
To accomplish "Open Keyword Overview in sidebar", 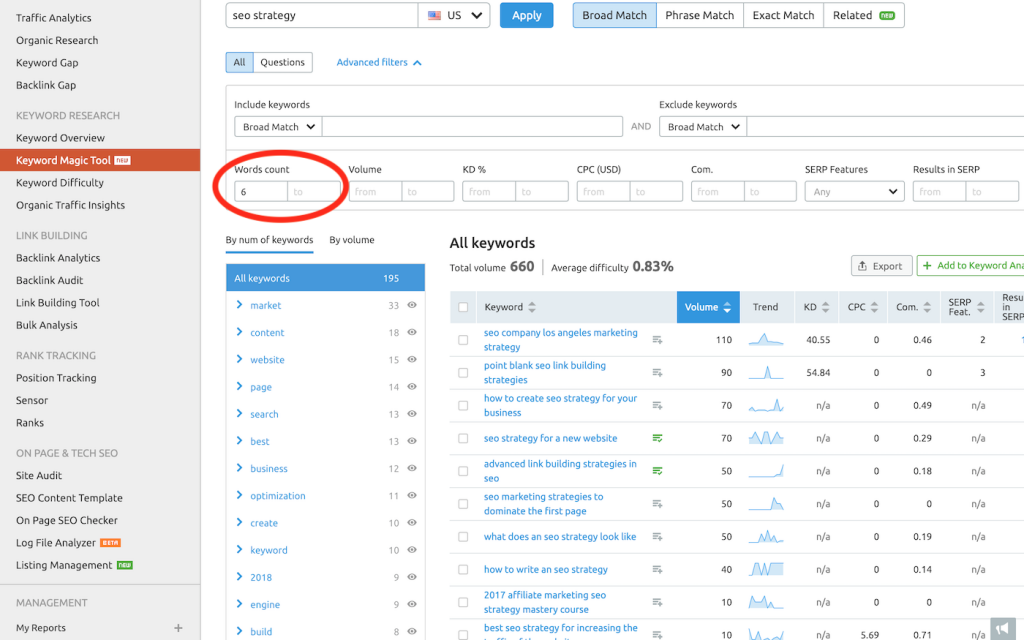I will (60, 138).
